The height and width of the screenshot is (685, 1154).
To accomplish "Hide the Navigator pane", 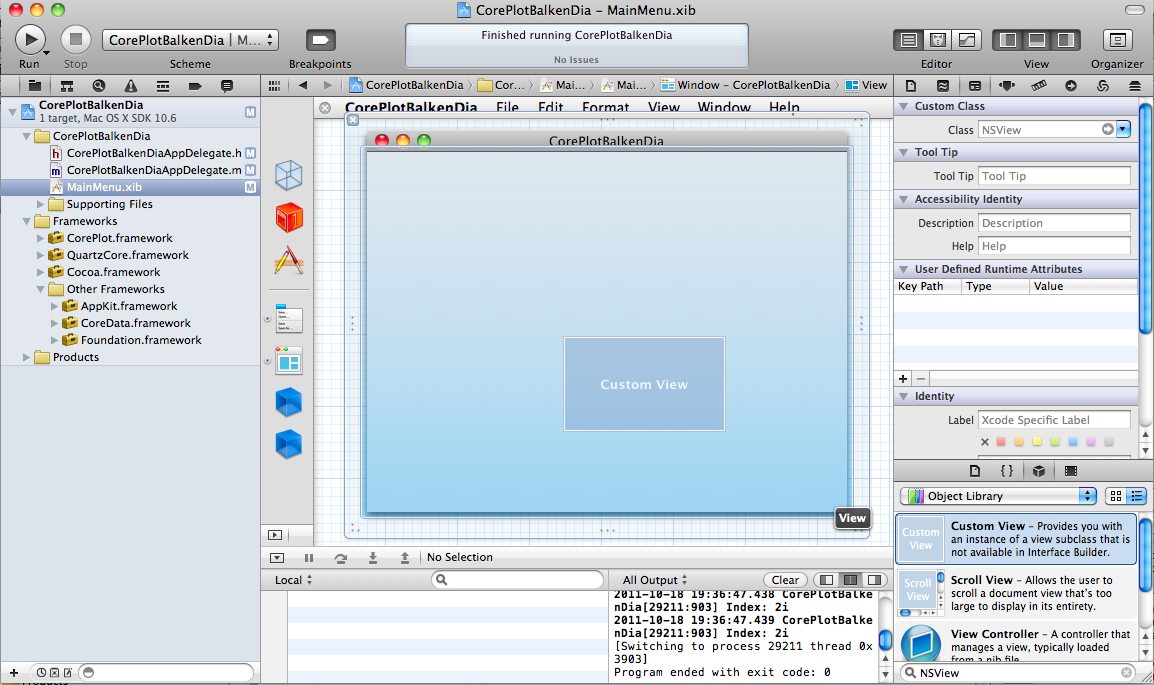I will click(x=1008, y=40).
